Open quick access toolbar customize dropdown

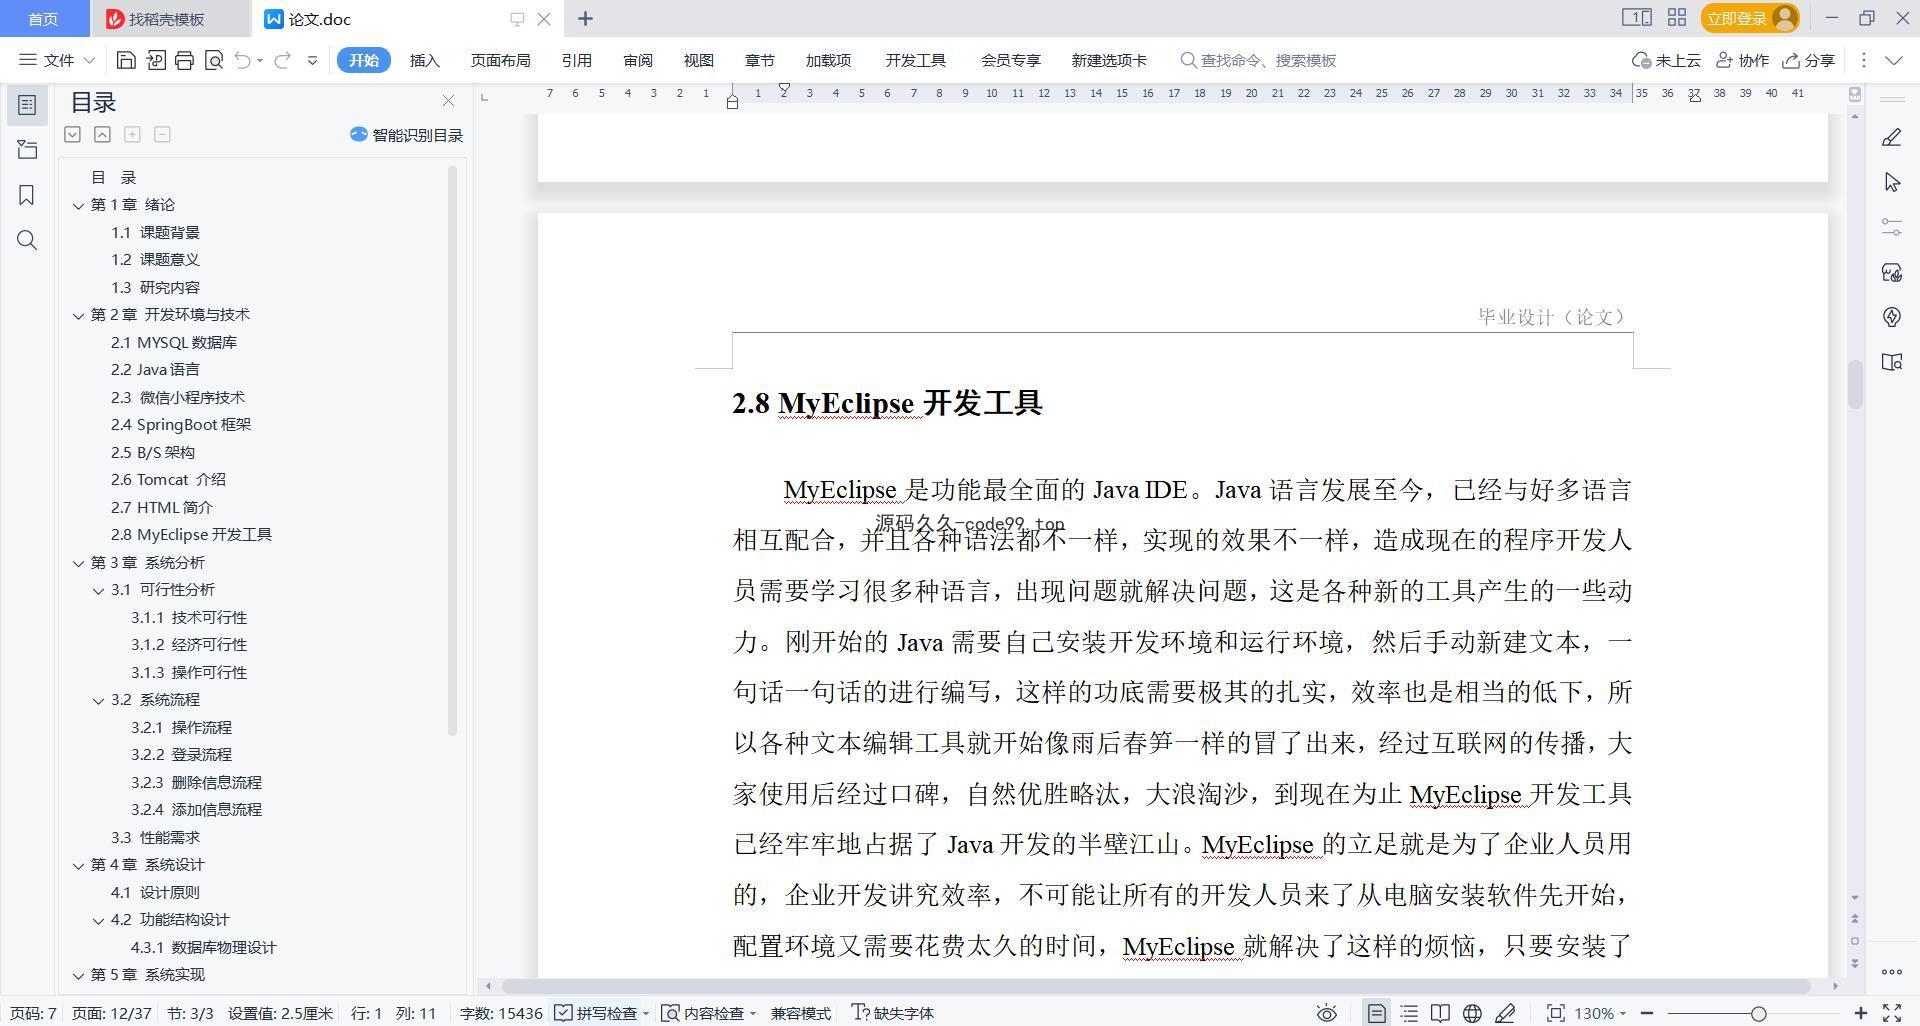click(312, 60)
